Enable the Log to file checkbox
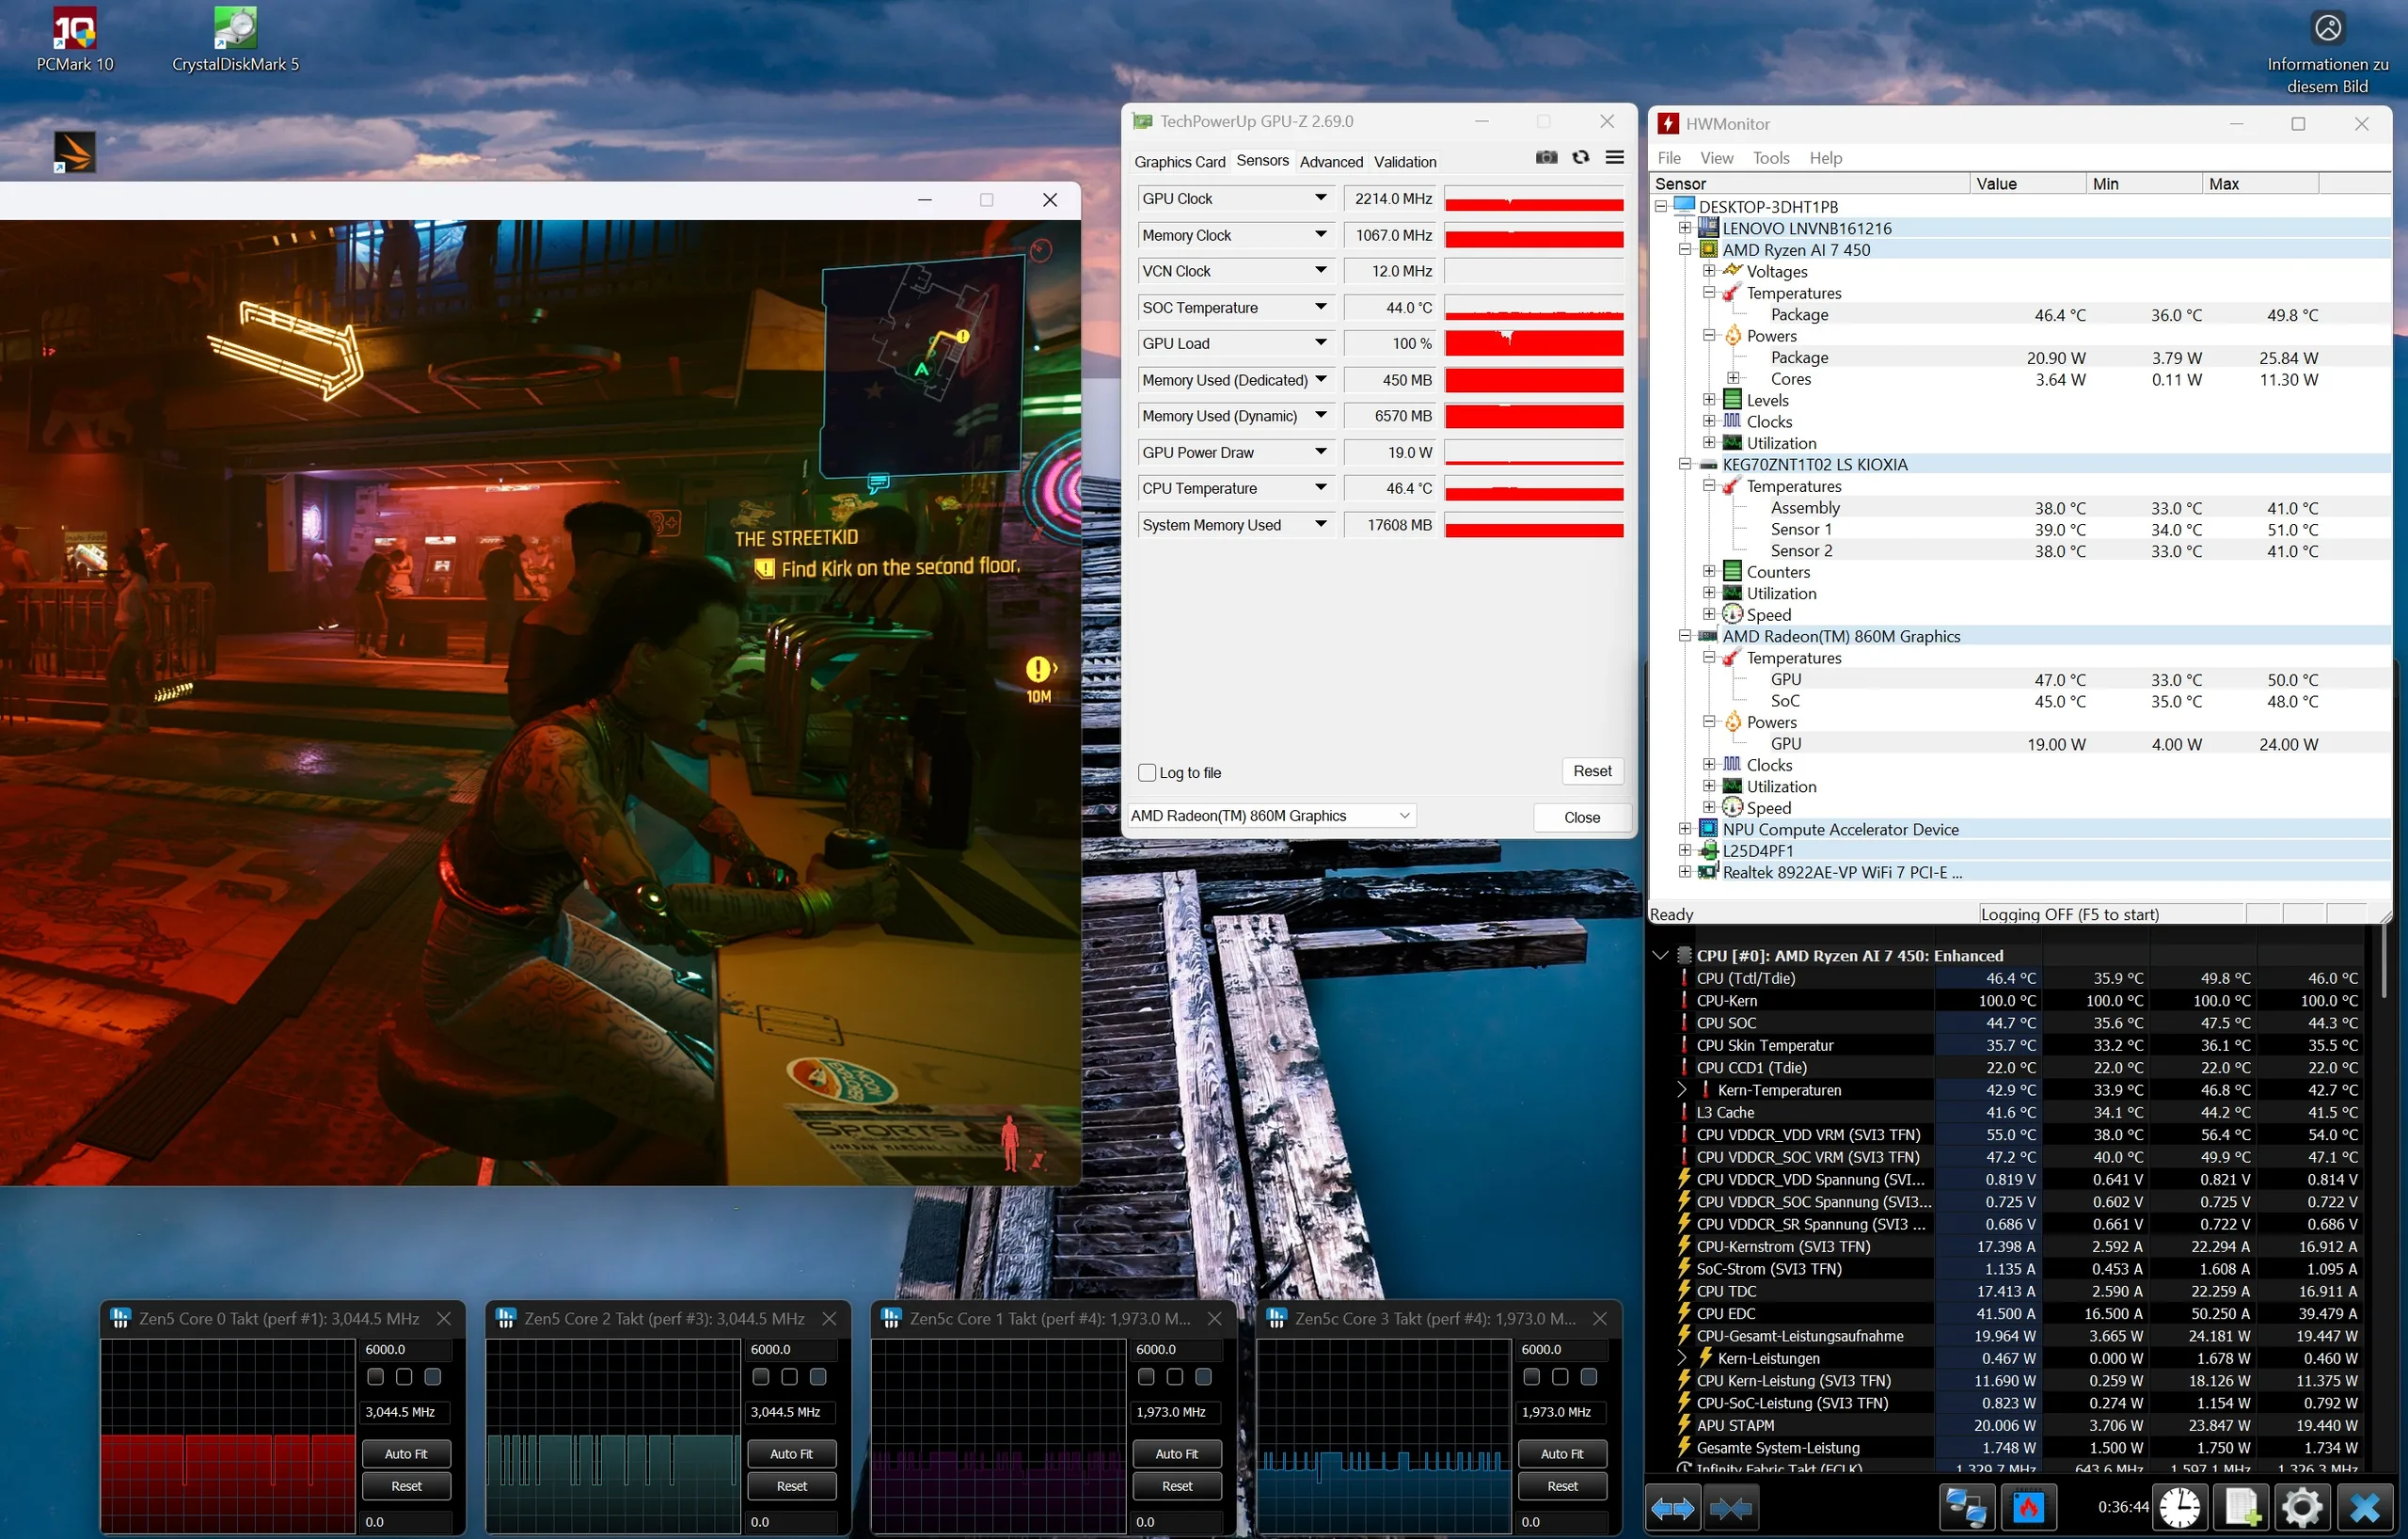Image resolution: width=2408 pixels, height=1539 pixels. coord(1147,773)
